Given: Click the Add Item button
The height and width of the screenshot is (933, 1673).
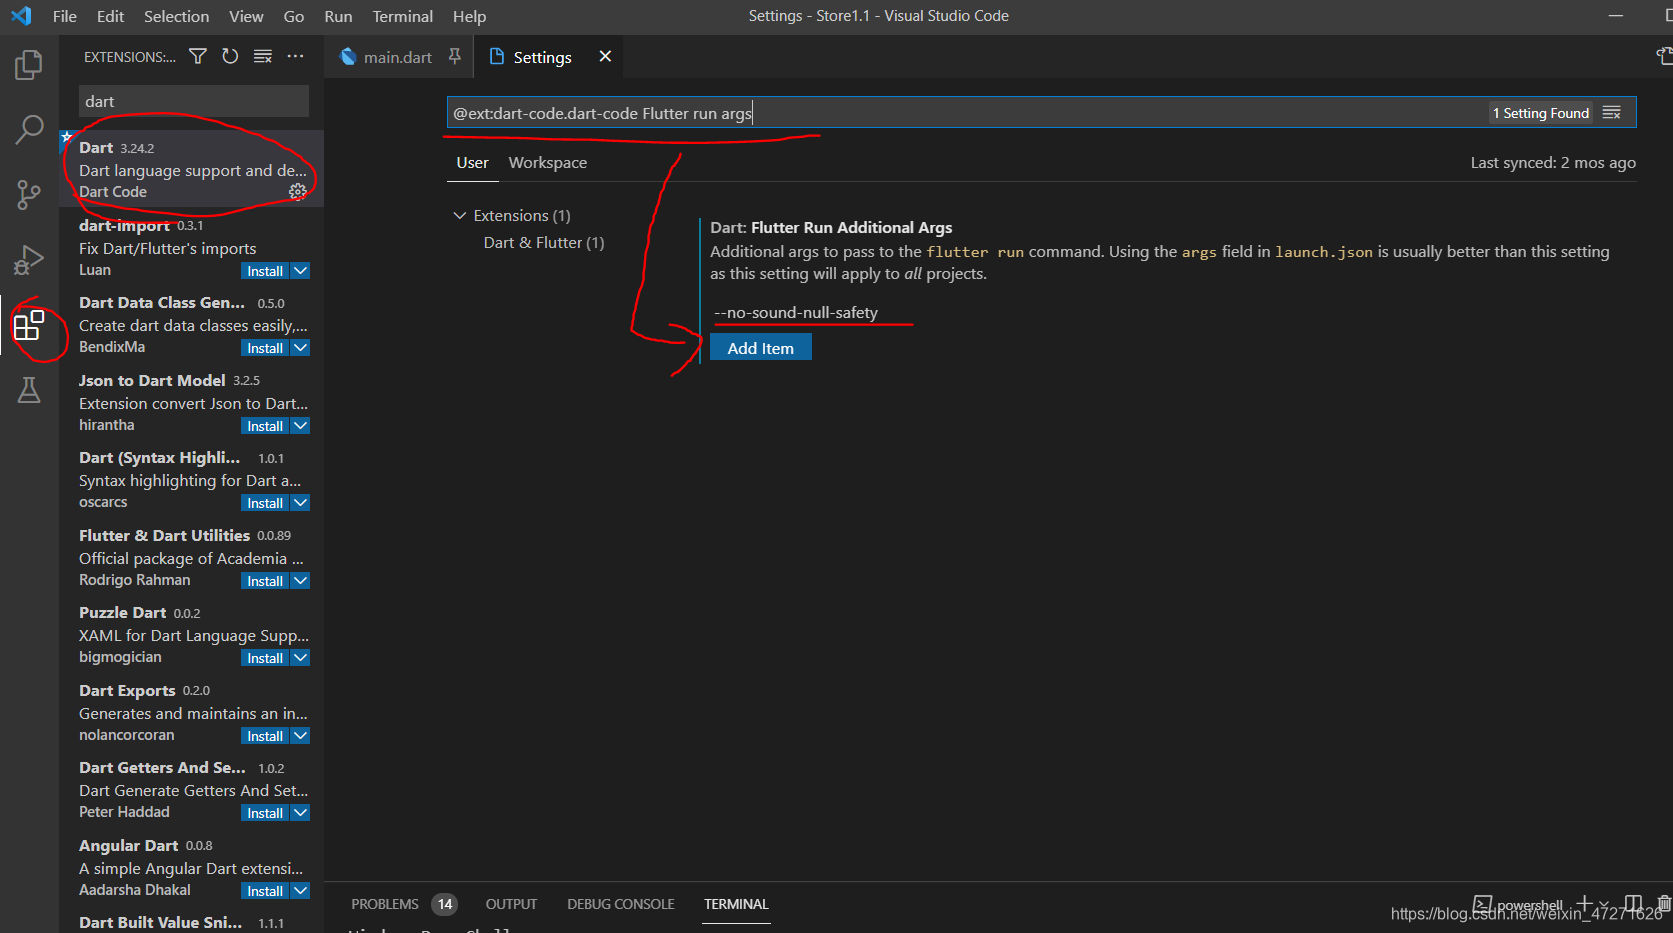Looking at the screenshot, I should (760, 347).
